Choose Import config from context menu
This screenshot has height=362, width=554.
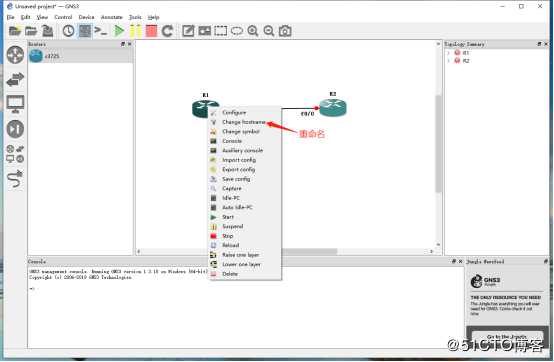[x=245, y=160]
